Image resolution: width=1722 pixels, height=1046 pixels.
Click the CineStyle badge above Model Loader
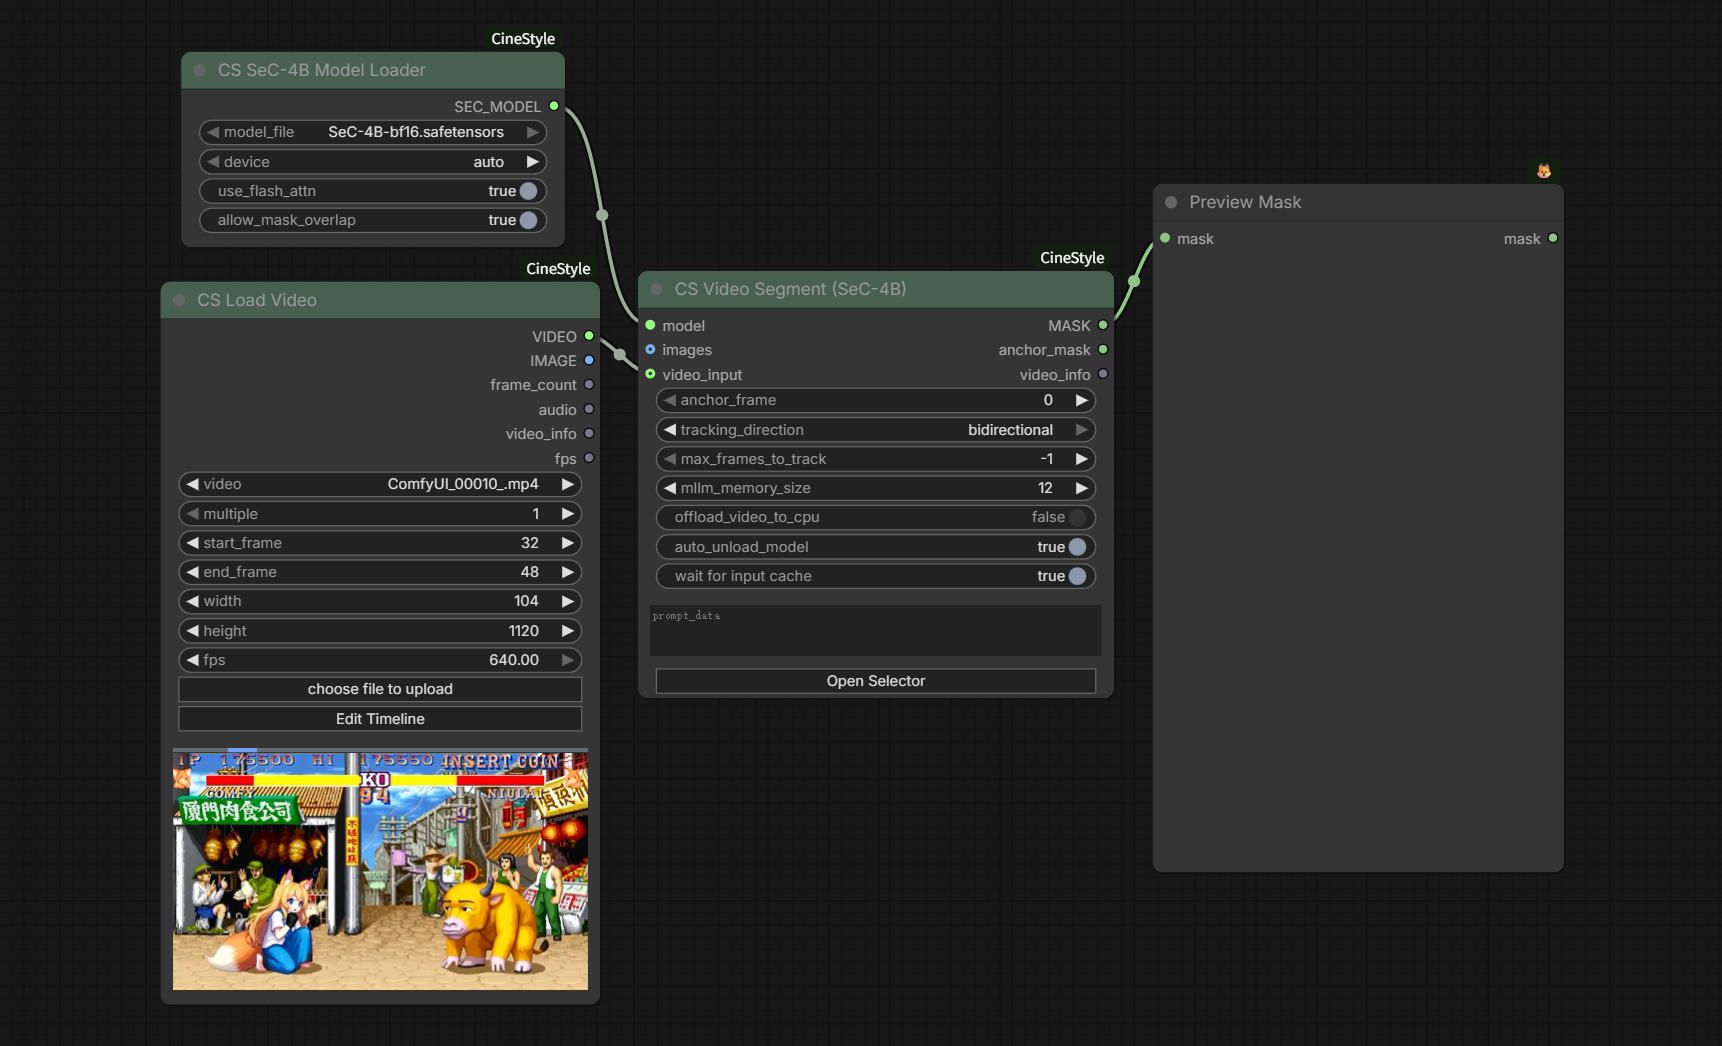click(523, 39)
